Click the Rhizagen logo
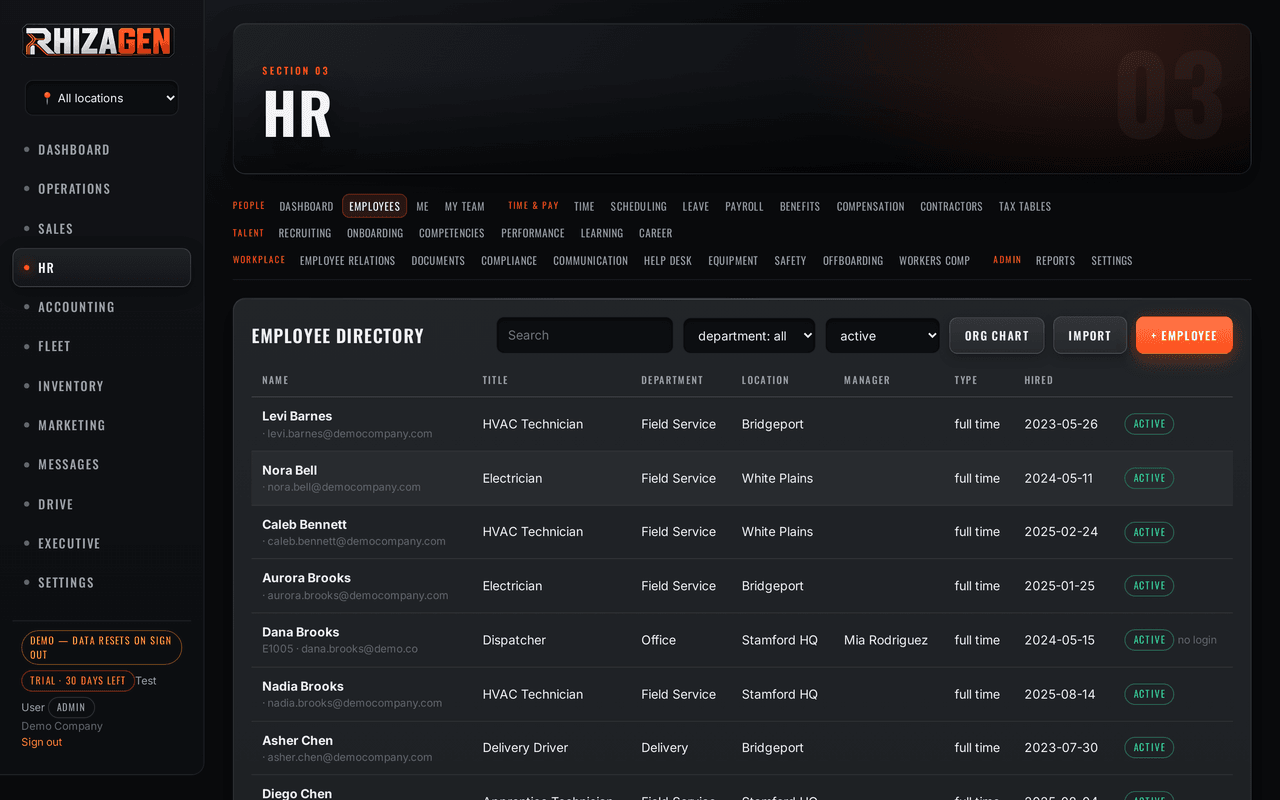The image size is (1280, 800). click(99, 41)
